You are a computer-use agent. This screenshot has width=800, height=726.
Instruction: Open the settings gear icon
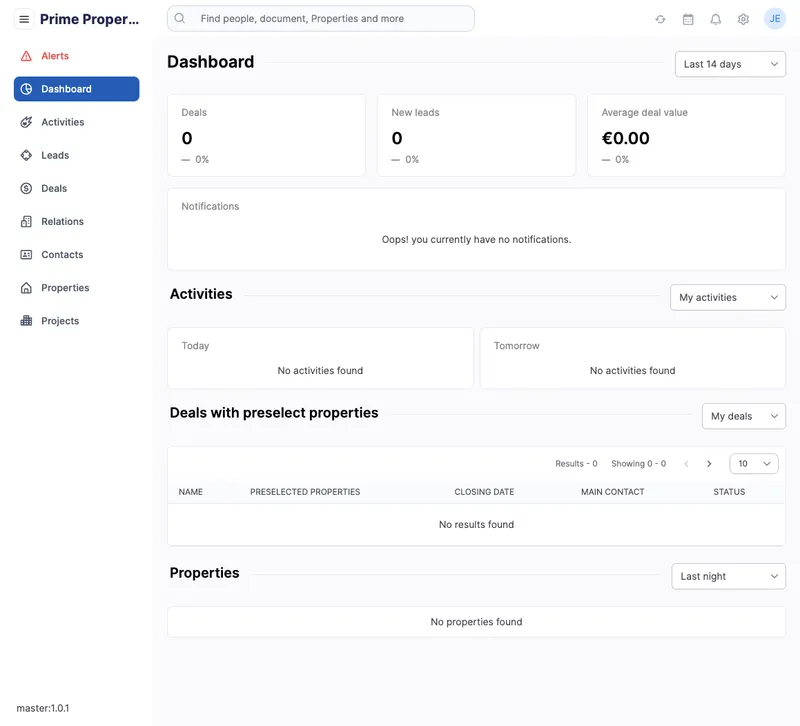pos(742,18)
